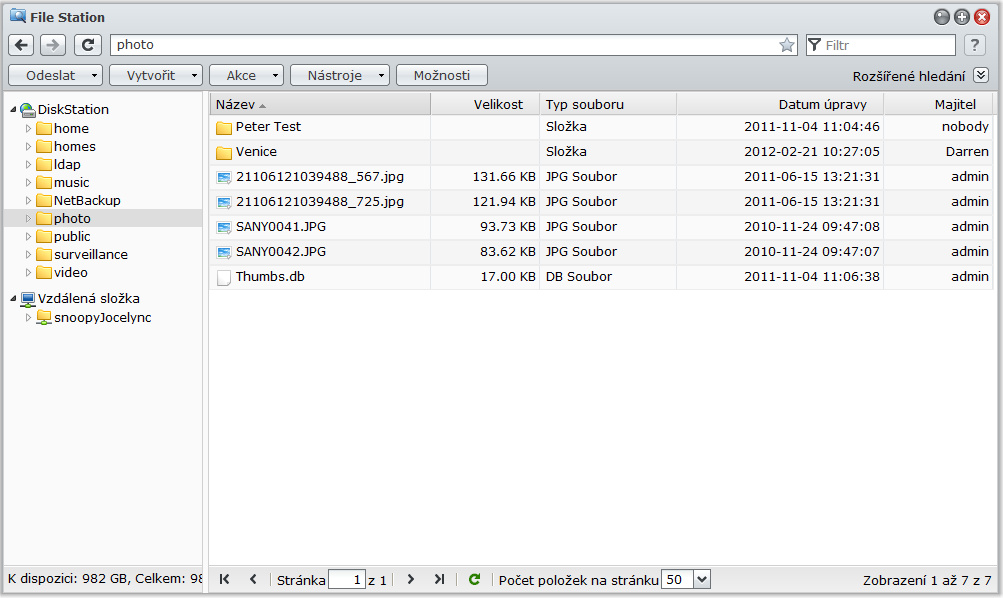1003x598 pixels.
Task: Sort by Majitel column header
Action: (x=938, y=104)
